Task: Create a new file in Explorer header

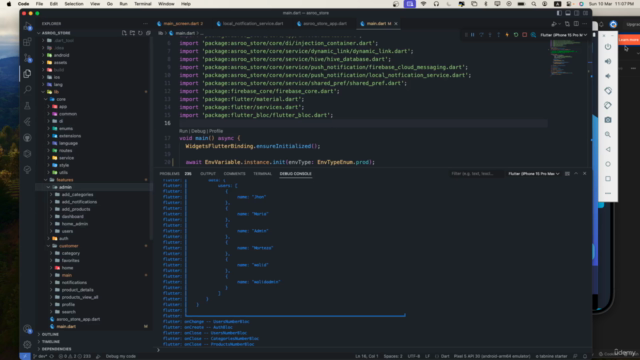Action: click(x=124, y=33)
